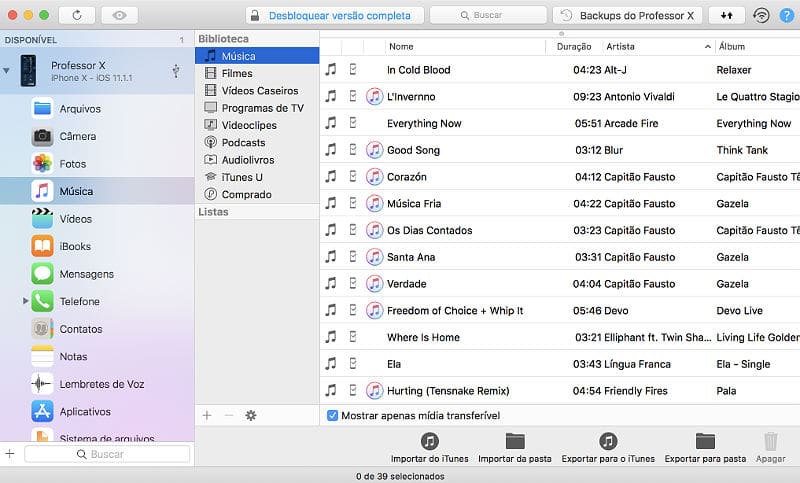Click the top toolbar Buscar search field

[x=488, y=15]
